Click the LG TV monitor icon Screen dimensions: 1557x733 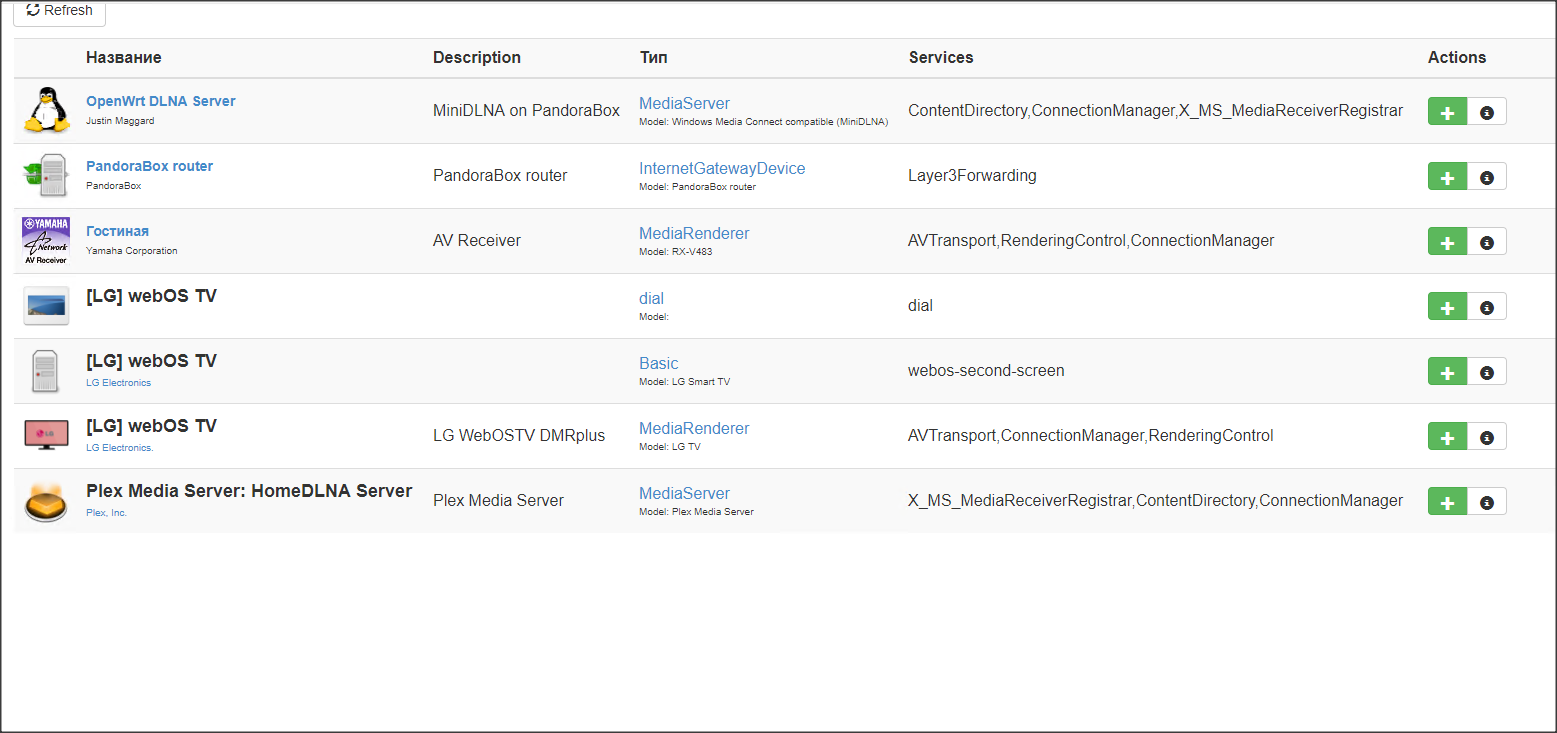coord(45,435)
